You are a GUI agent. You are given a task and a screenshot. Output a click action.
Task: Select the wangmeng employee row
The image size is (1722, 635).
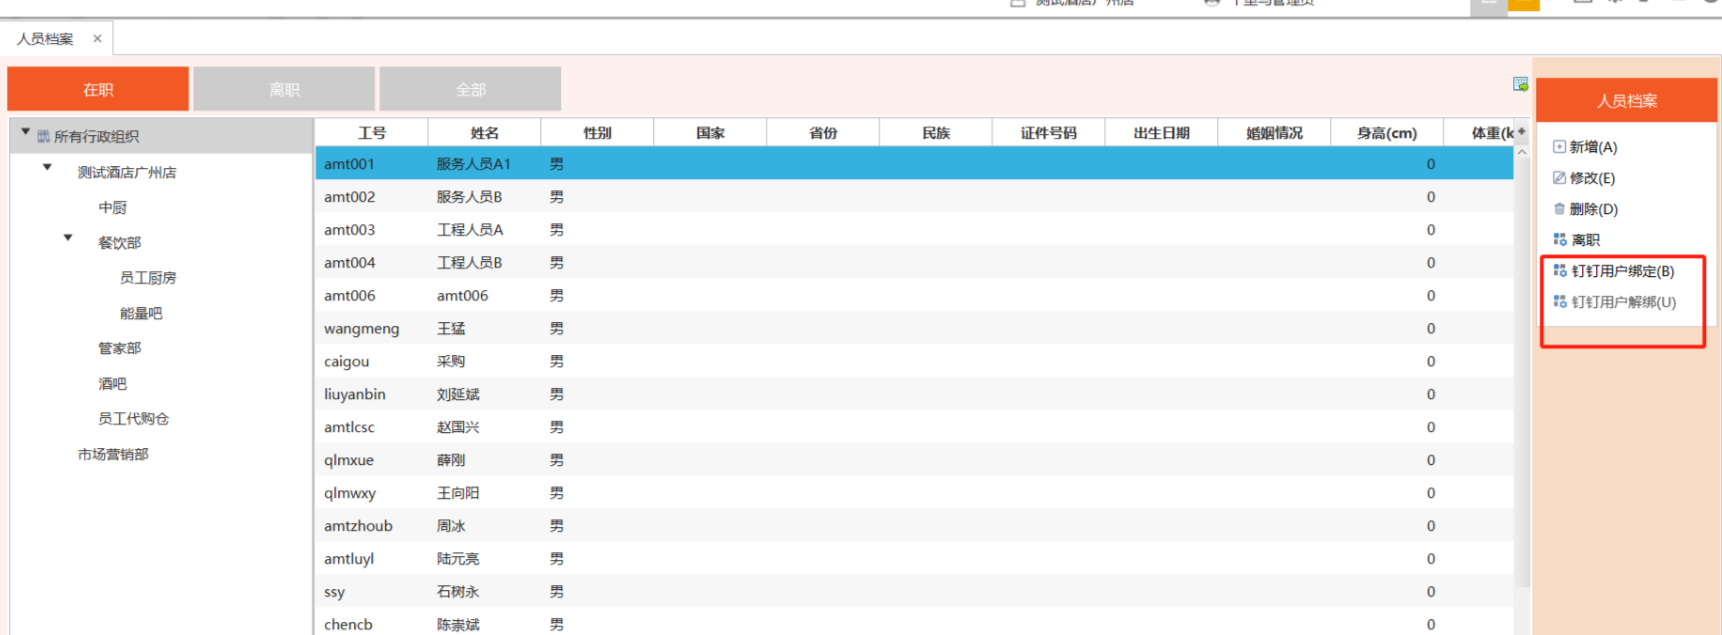click(361, 329)
